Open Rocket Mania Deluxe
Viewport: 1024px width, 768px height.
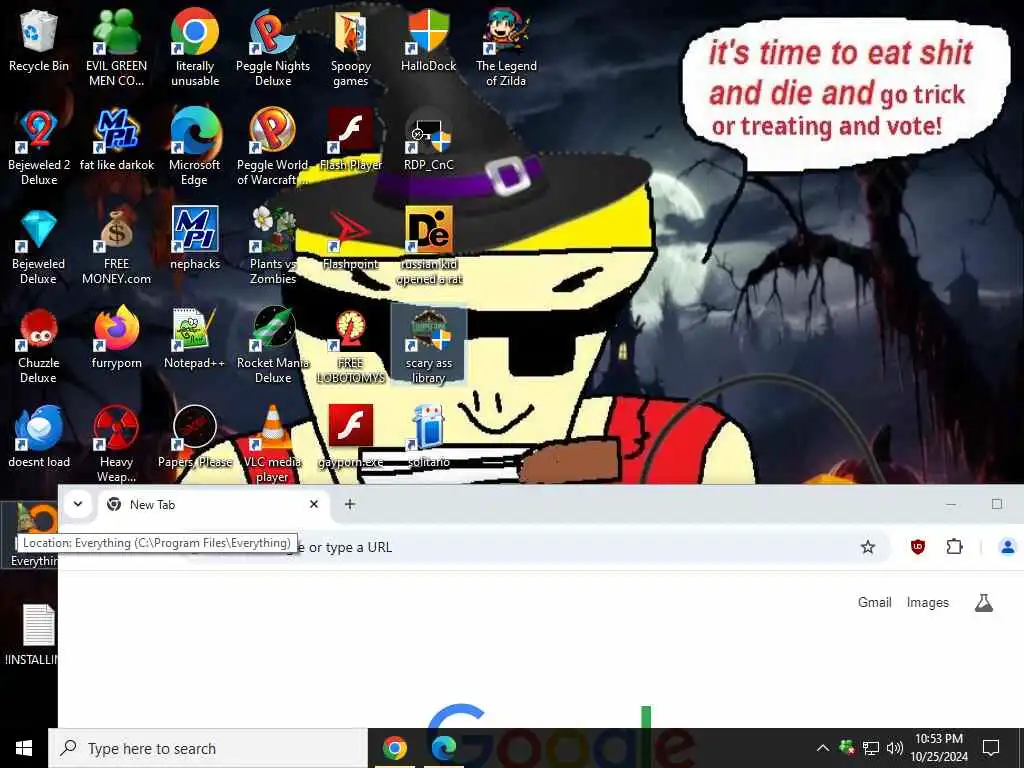272,344
